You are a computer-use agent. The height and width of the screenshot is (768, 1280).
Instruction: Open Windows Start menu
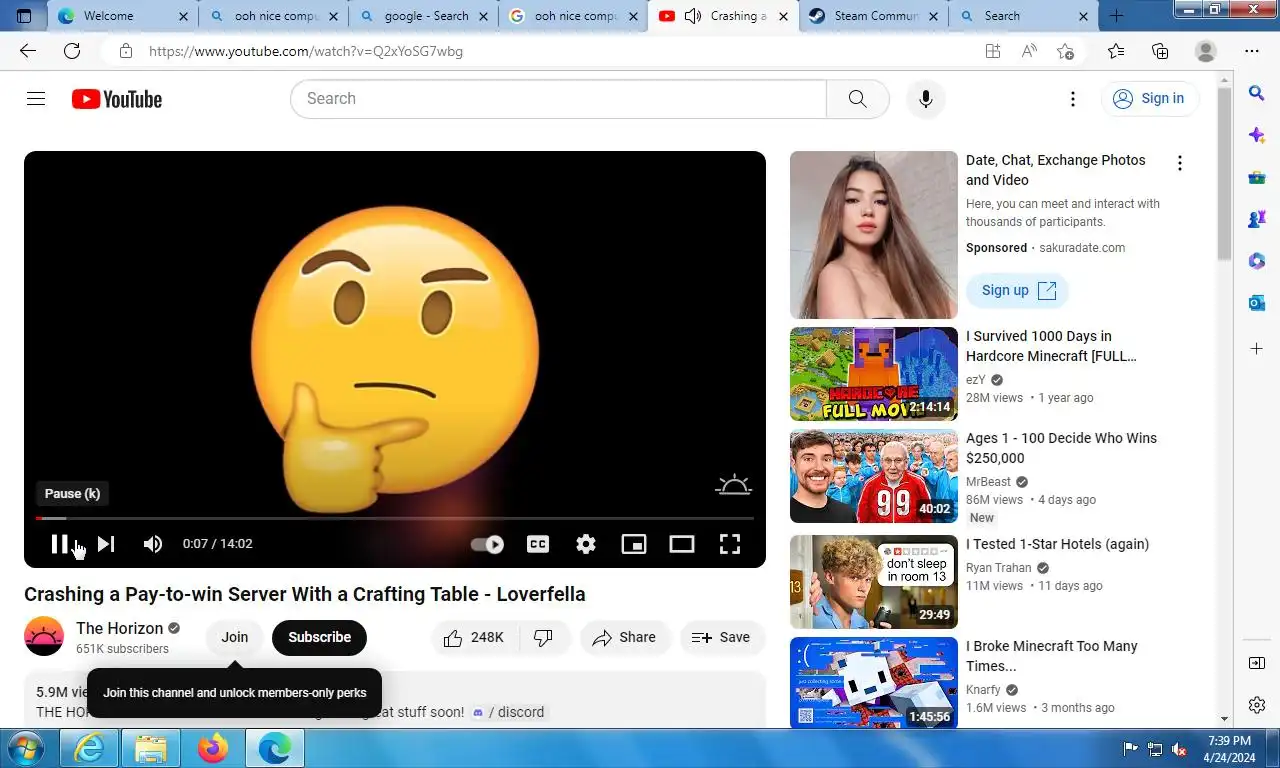(x=26, y=748)
